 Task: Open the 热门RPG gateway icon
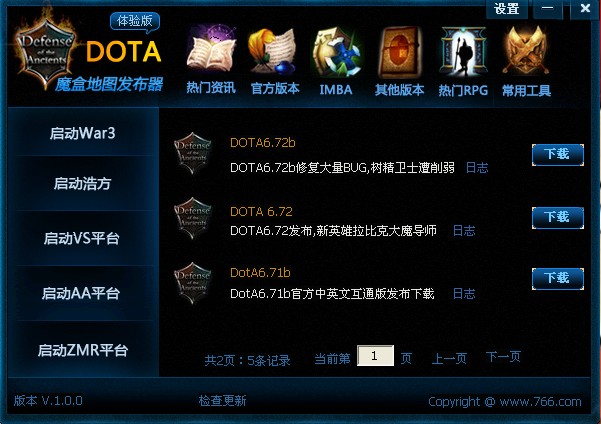click(463, 52)
